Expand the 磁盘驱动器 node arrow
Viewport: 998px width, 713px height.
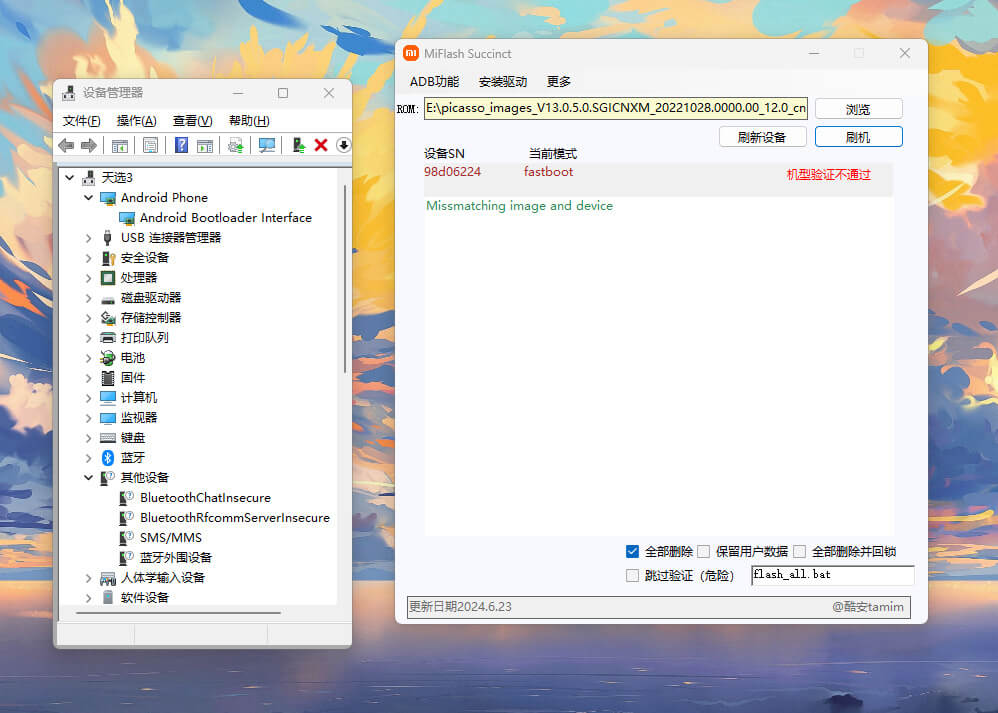click(x=88, y=298)
